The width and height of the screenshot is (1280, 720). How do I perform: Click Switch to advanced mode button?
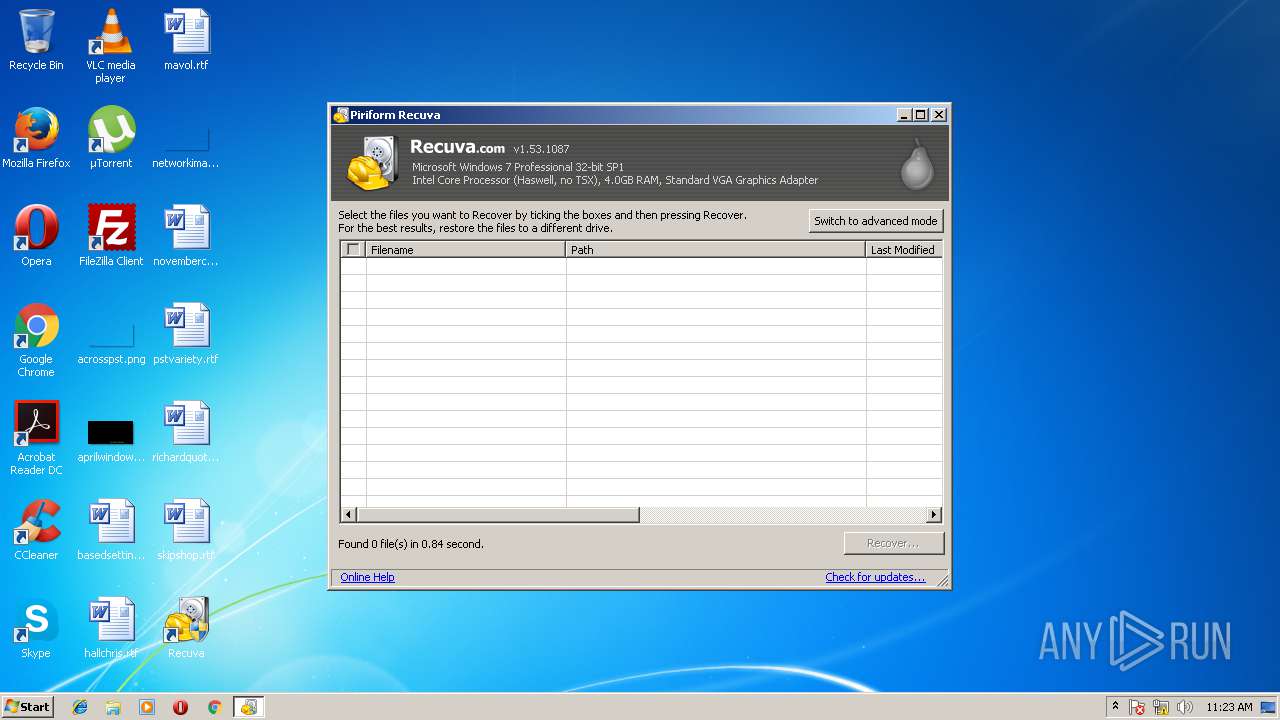(876, 221)
